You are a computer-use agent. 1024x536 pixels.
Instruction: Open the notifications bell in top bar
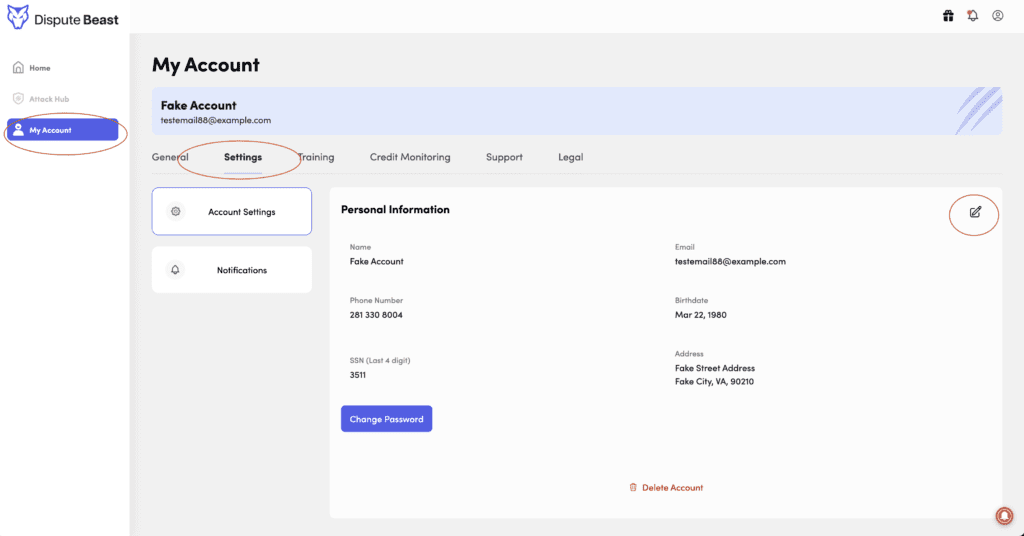click(973, 16)
